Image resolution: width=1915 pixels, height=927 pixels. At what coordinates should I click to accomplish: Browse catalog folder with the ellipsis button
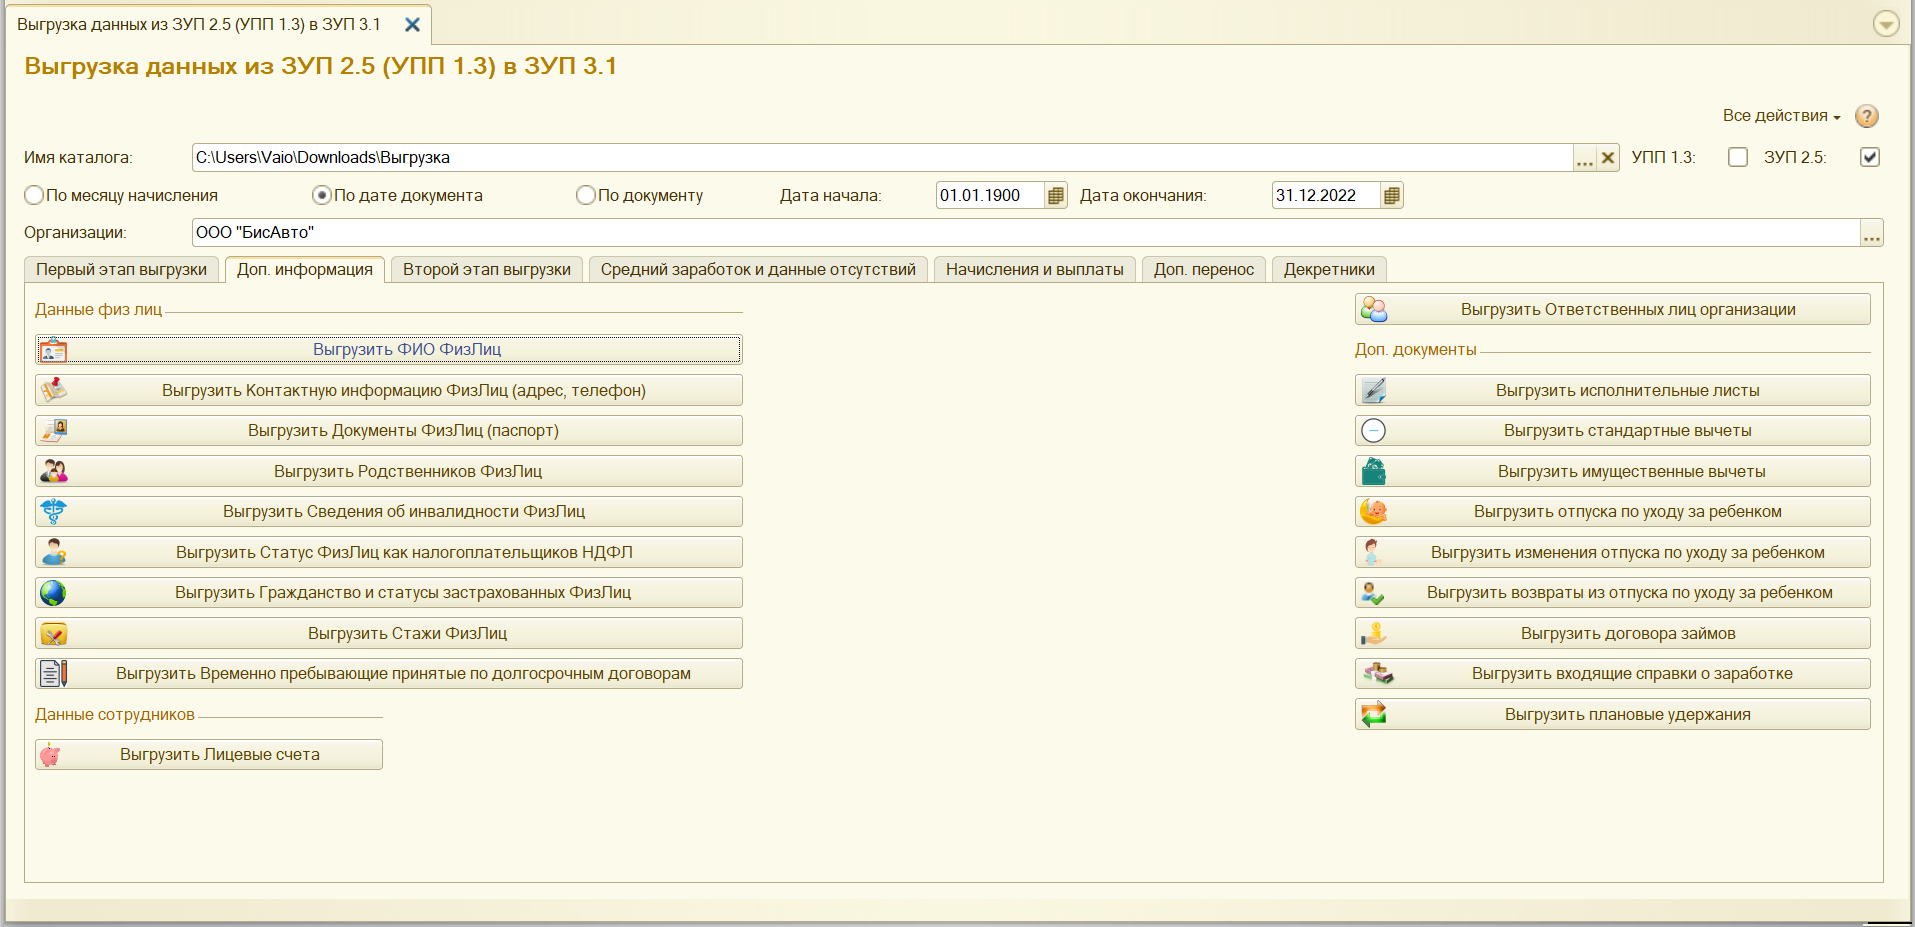coord(1585,158)
